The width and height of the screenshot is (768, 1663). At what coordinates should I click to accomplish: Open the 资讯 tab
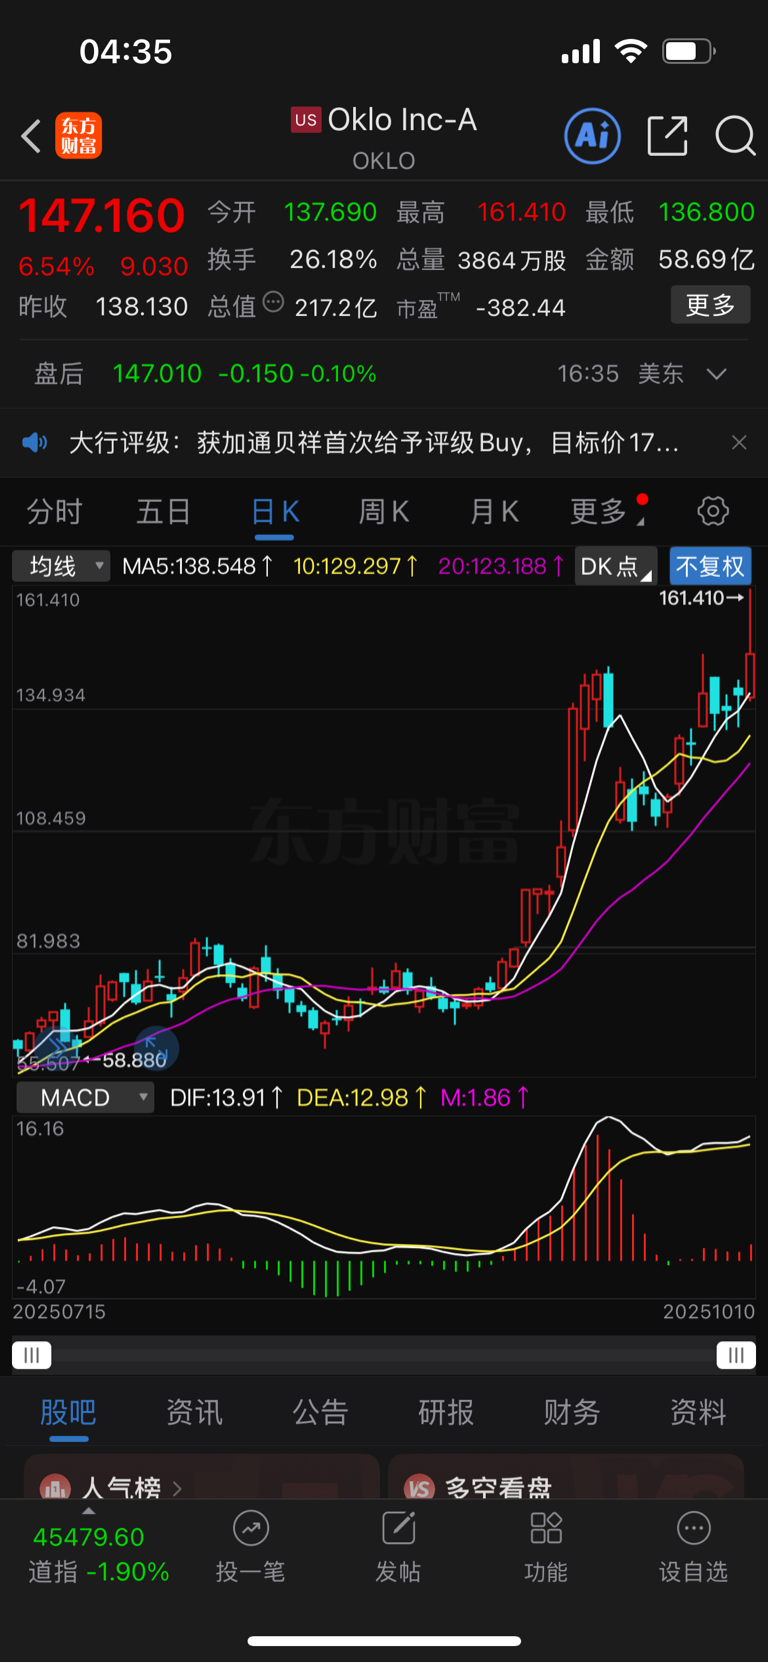(194, 1412)
